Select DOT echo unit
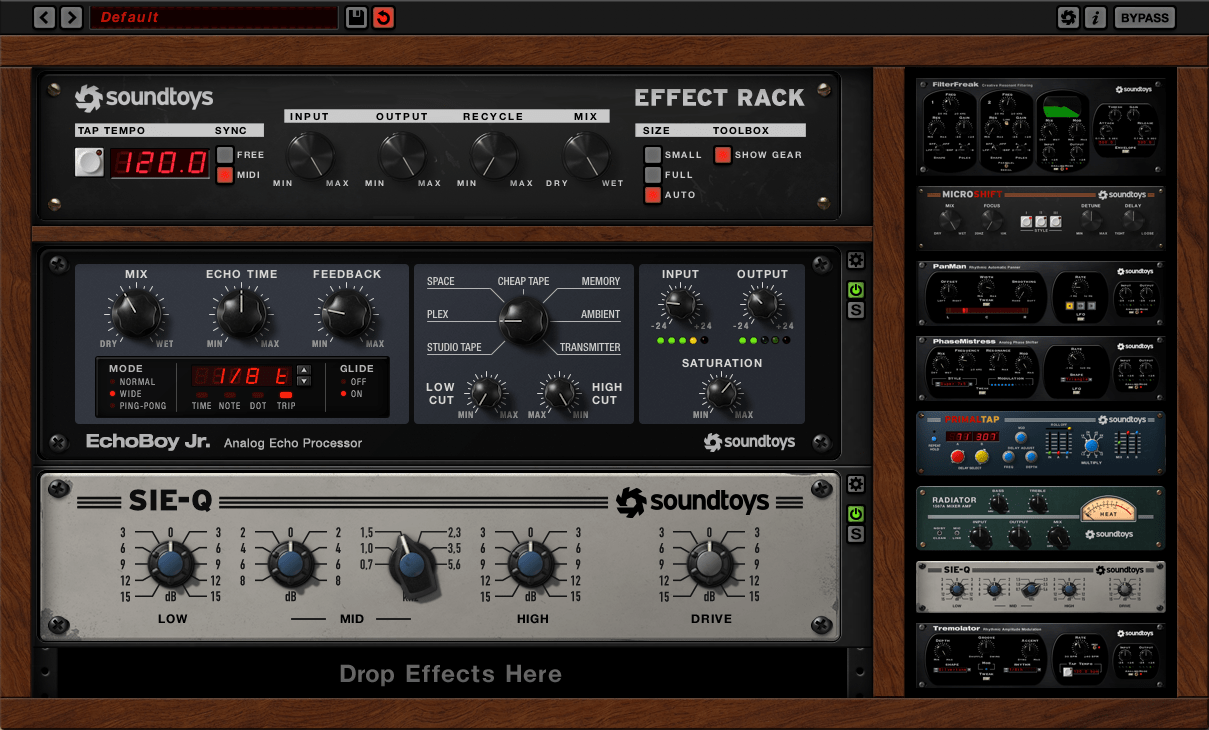This screenshot has height=730, width=1209. tap(258, 401)
